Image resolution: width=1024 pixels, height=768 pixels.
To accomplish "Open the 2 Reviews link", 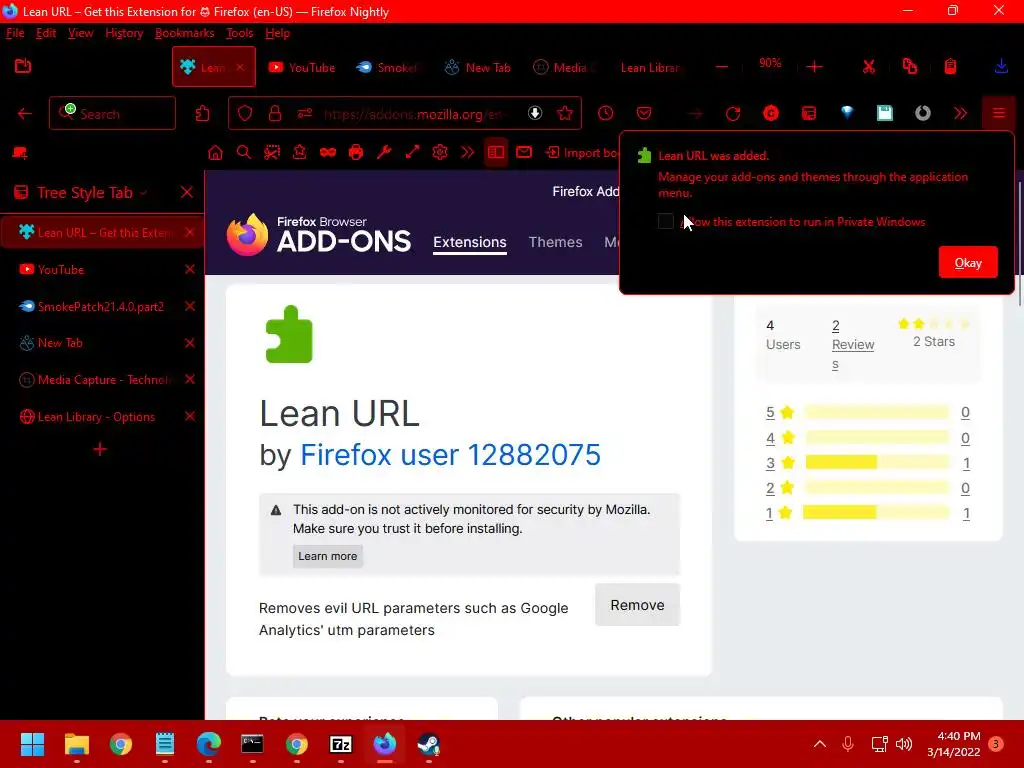I will point(852,344).
